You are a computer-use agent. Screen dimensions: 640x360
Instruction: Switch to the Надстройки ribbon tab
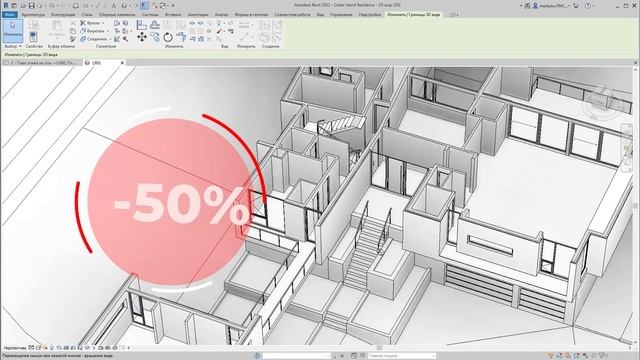[370, 15]
